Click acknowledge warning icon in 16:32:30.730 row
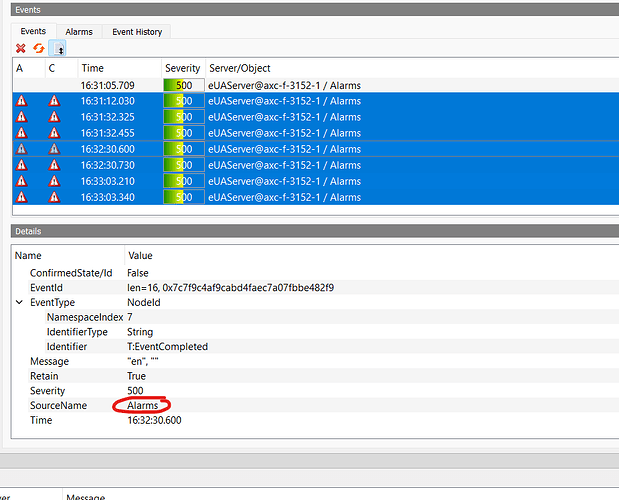Viewport: 619px width, 500px height. 22,165
